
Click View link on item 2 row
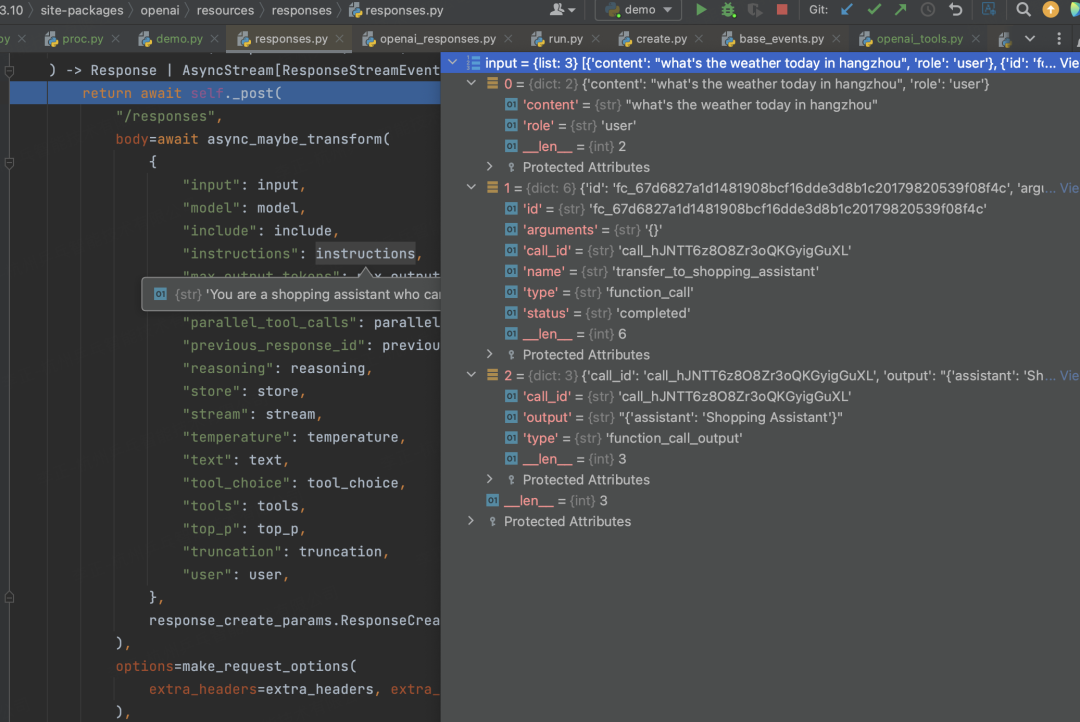(x=1068, y=376)
